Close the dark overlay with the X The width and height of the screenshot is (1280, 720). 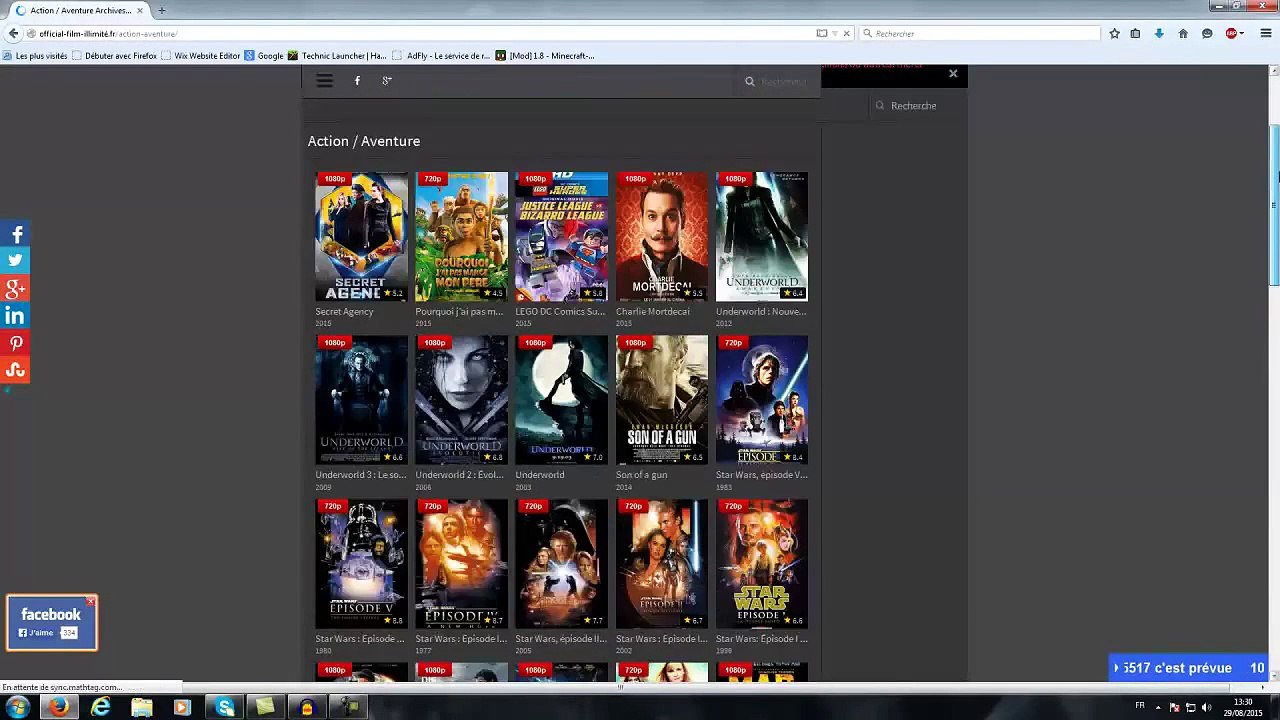(953, 73)
